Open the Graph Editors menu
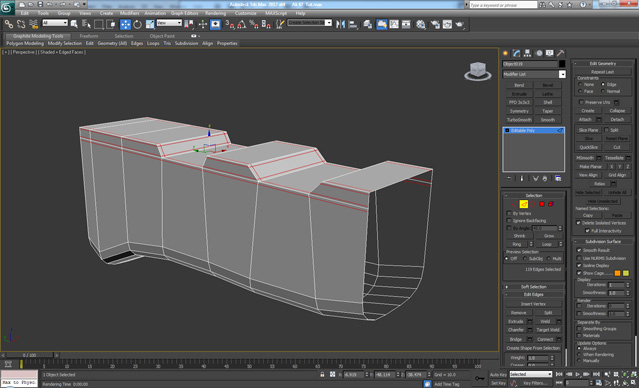The height and width of the screenshot is (388, 639). click(184, 13)
